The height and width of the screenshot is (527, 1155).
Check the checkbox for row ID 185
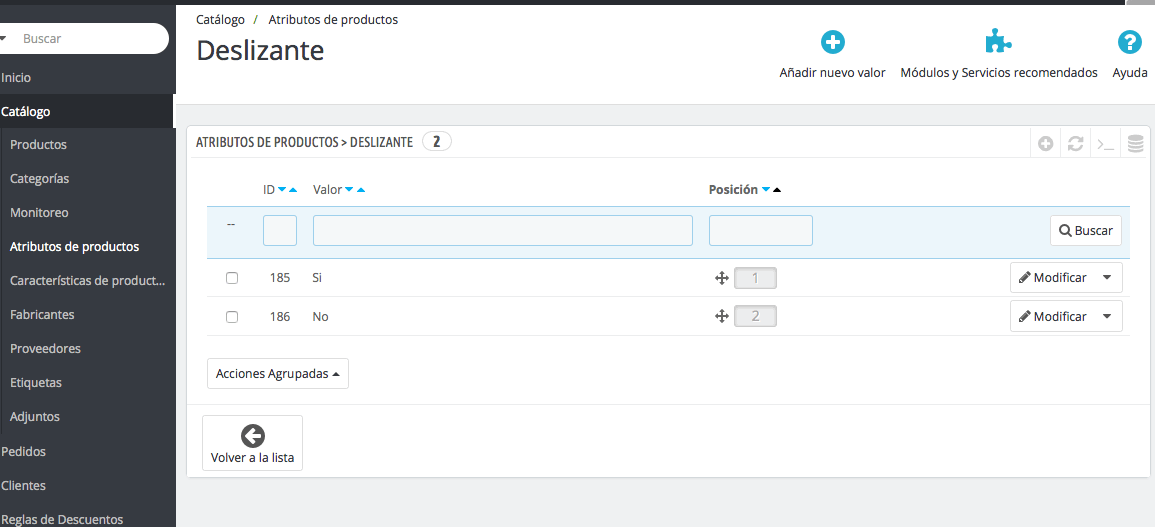232,278
